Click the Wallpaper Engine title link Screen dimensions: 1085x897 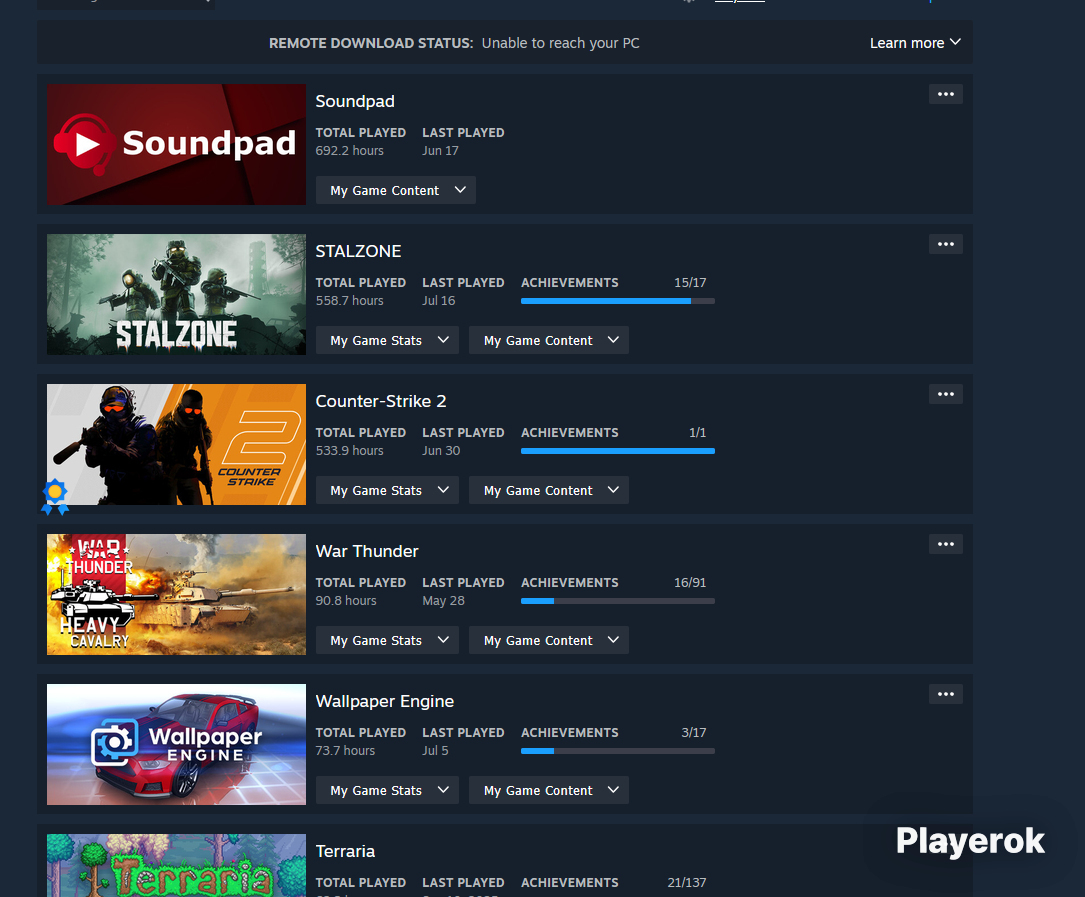click(x=385, y=701)
